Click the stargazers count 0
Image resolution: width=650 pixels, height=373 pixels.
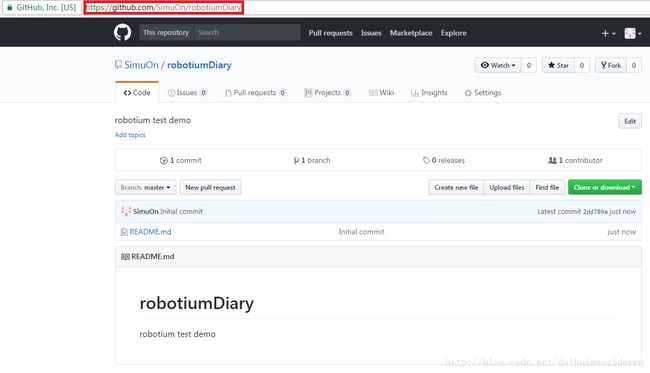pyautogui.click(x=582, y=65)
